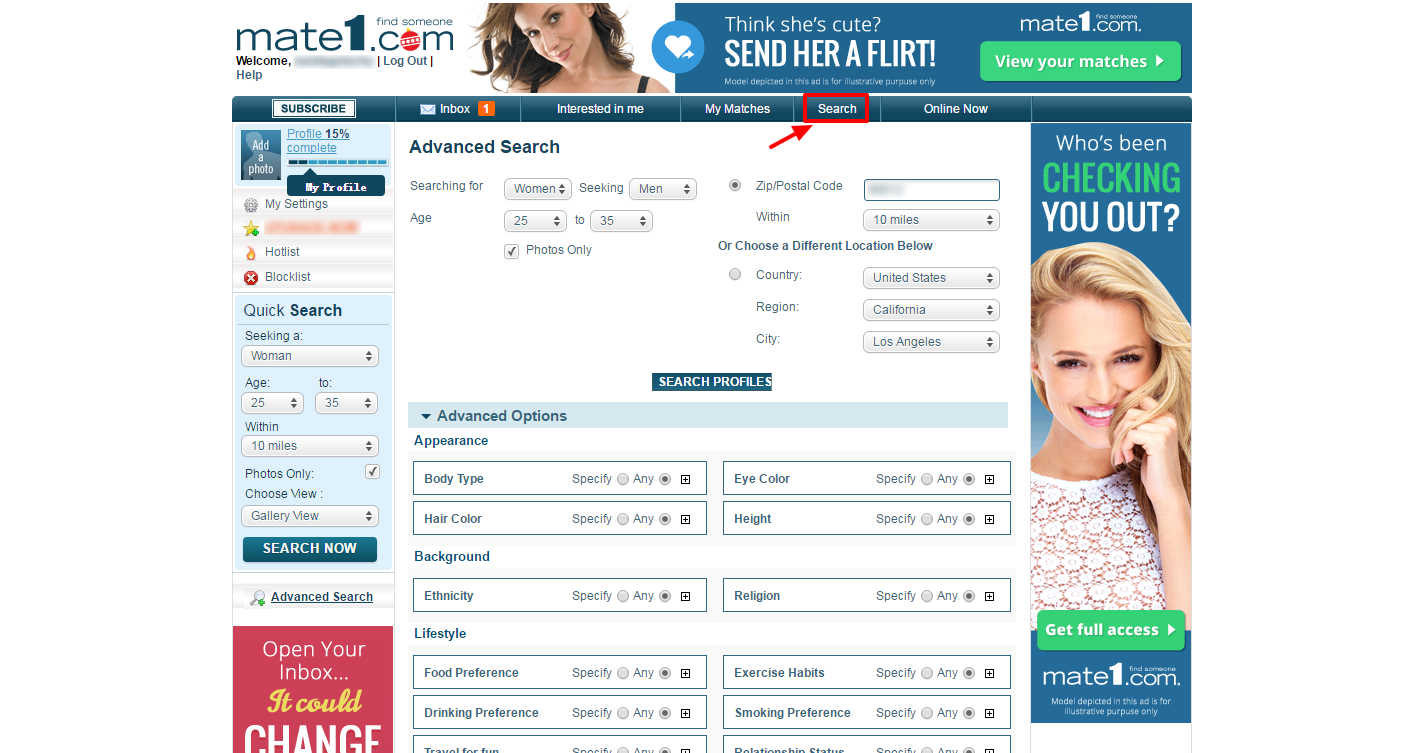Click the Blocklist red X icon
This screenshot has height=753, width=1423.
tap(251, 278)
